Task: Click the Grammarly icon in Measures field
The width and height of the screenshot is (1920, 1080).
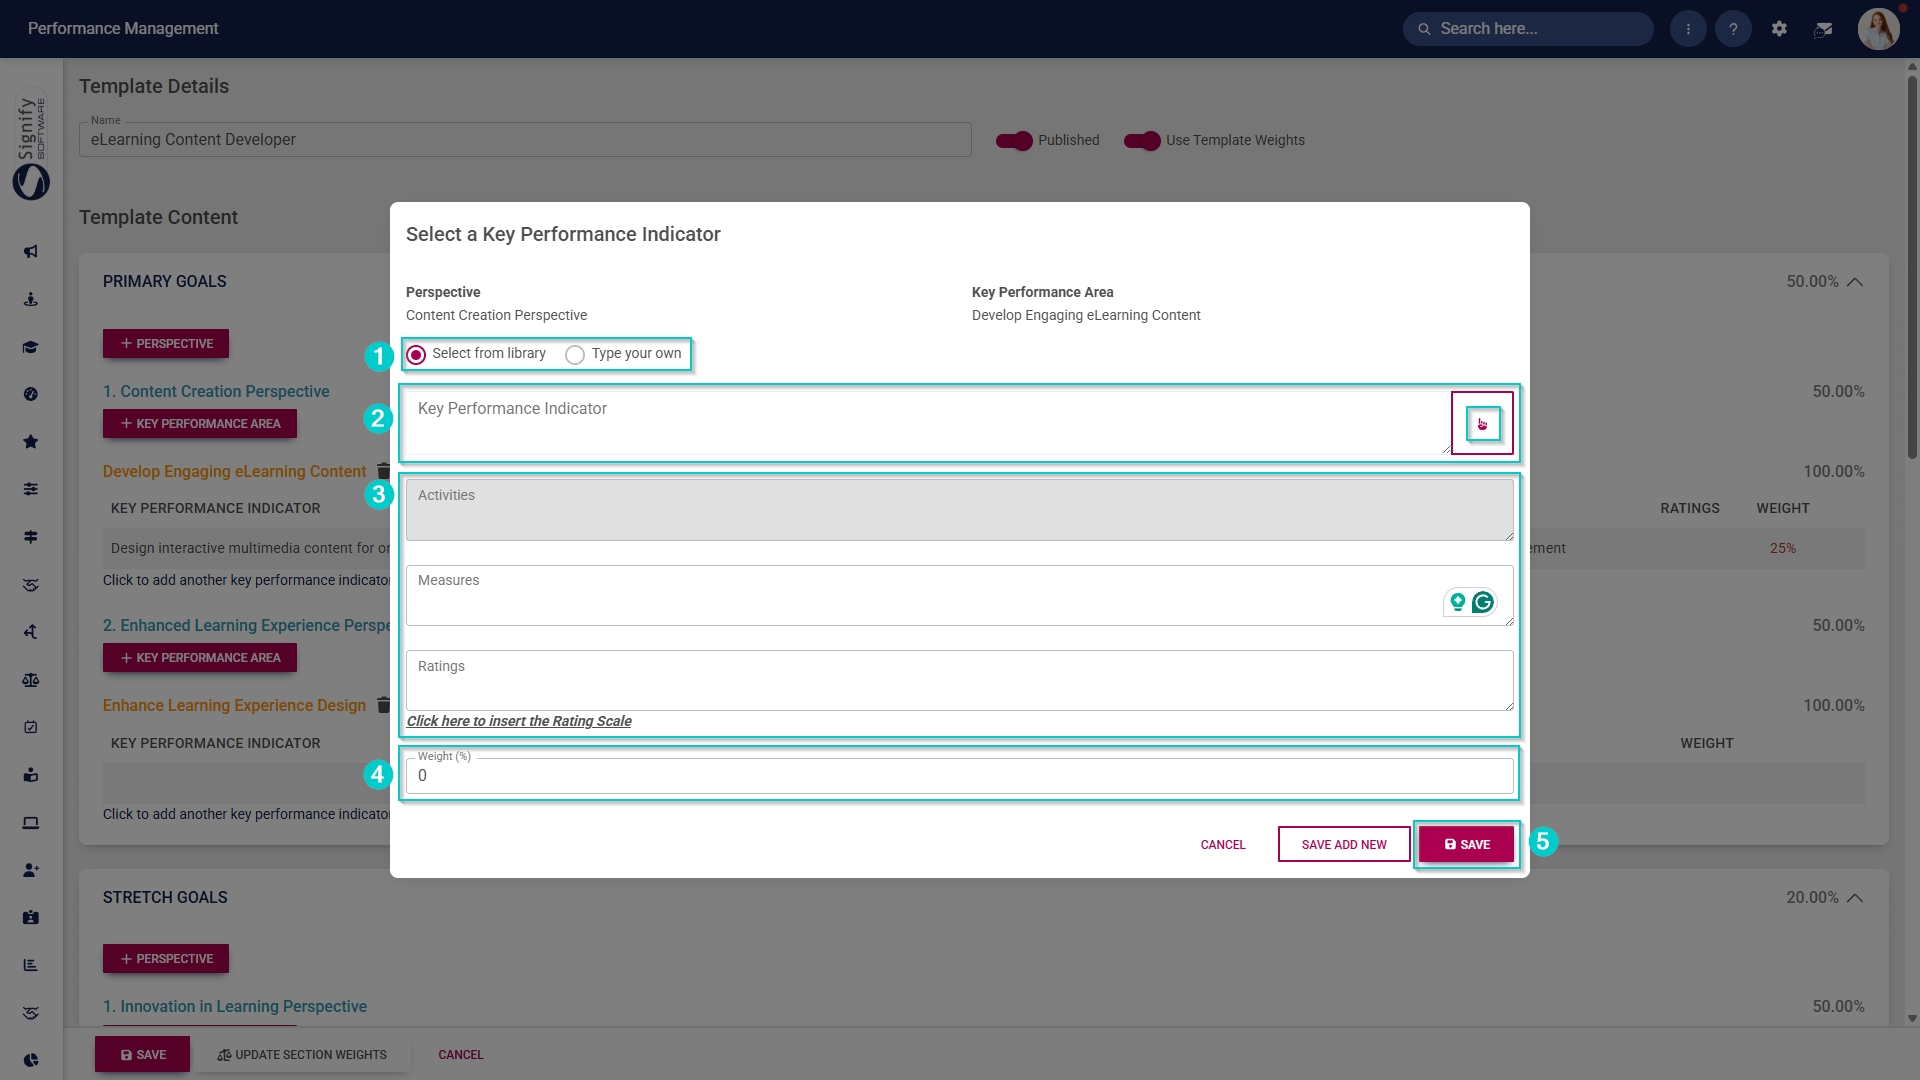Action: point(1483,602)
